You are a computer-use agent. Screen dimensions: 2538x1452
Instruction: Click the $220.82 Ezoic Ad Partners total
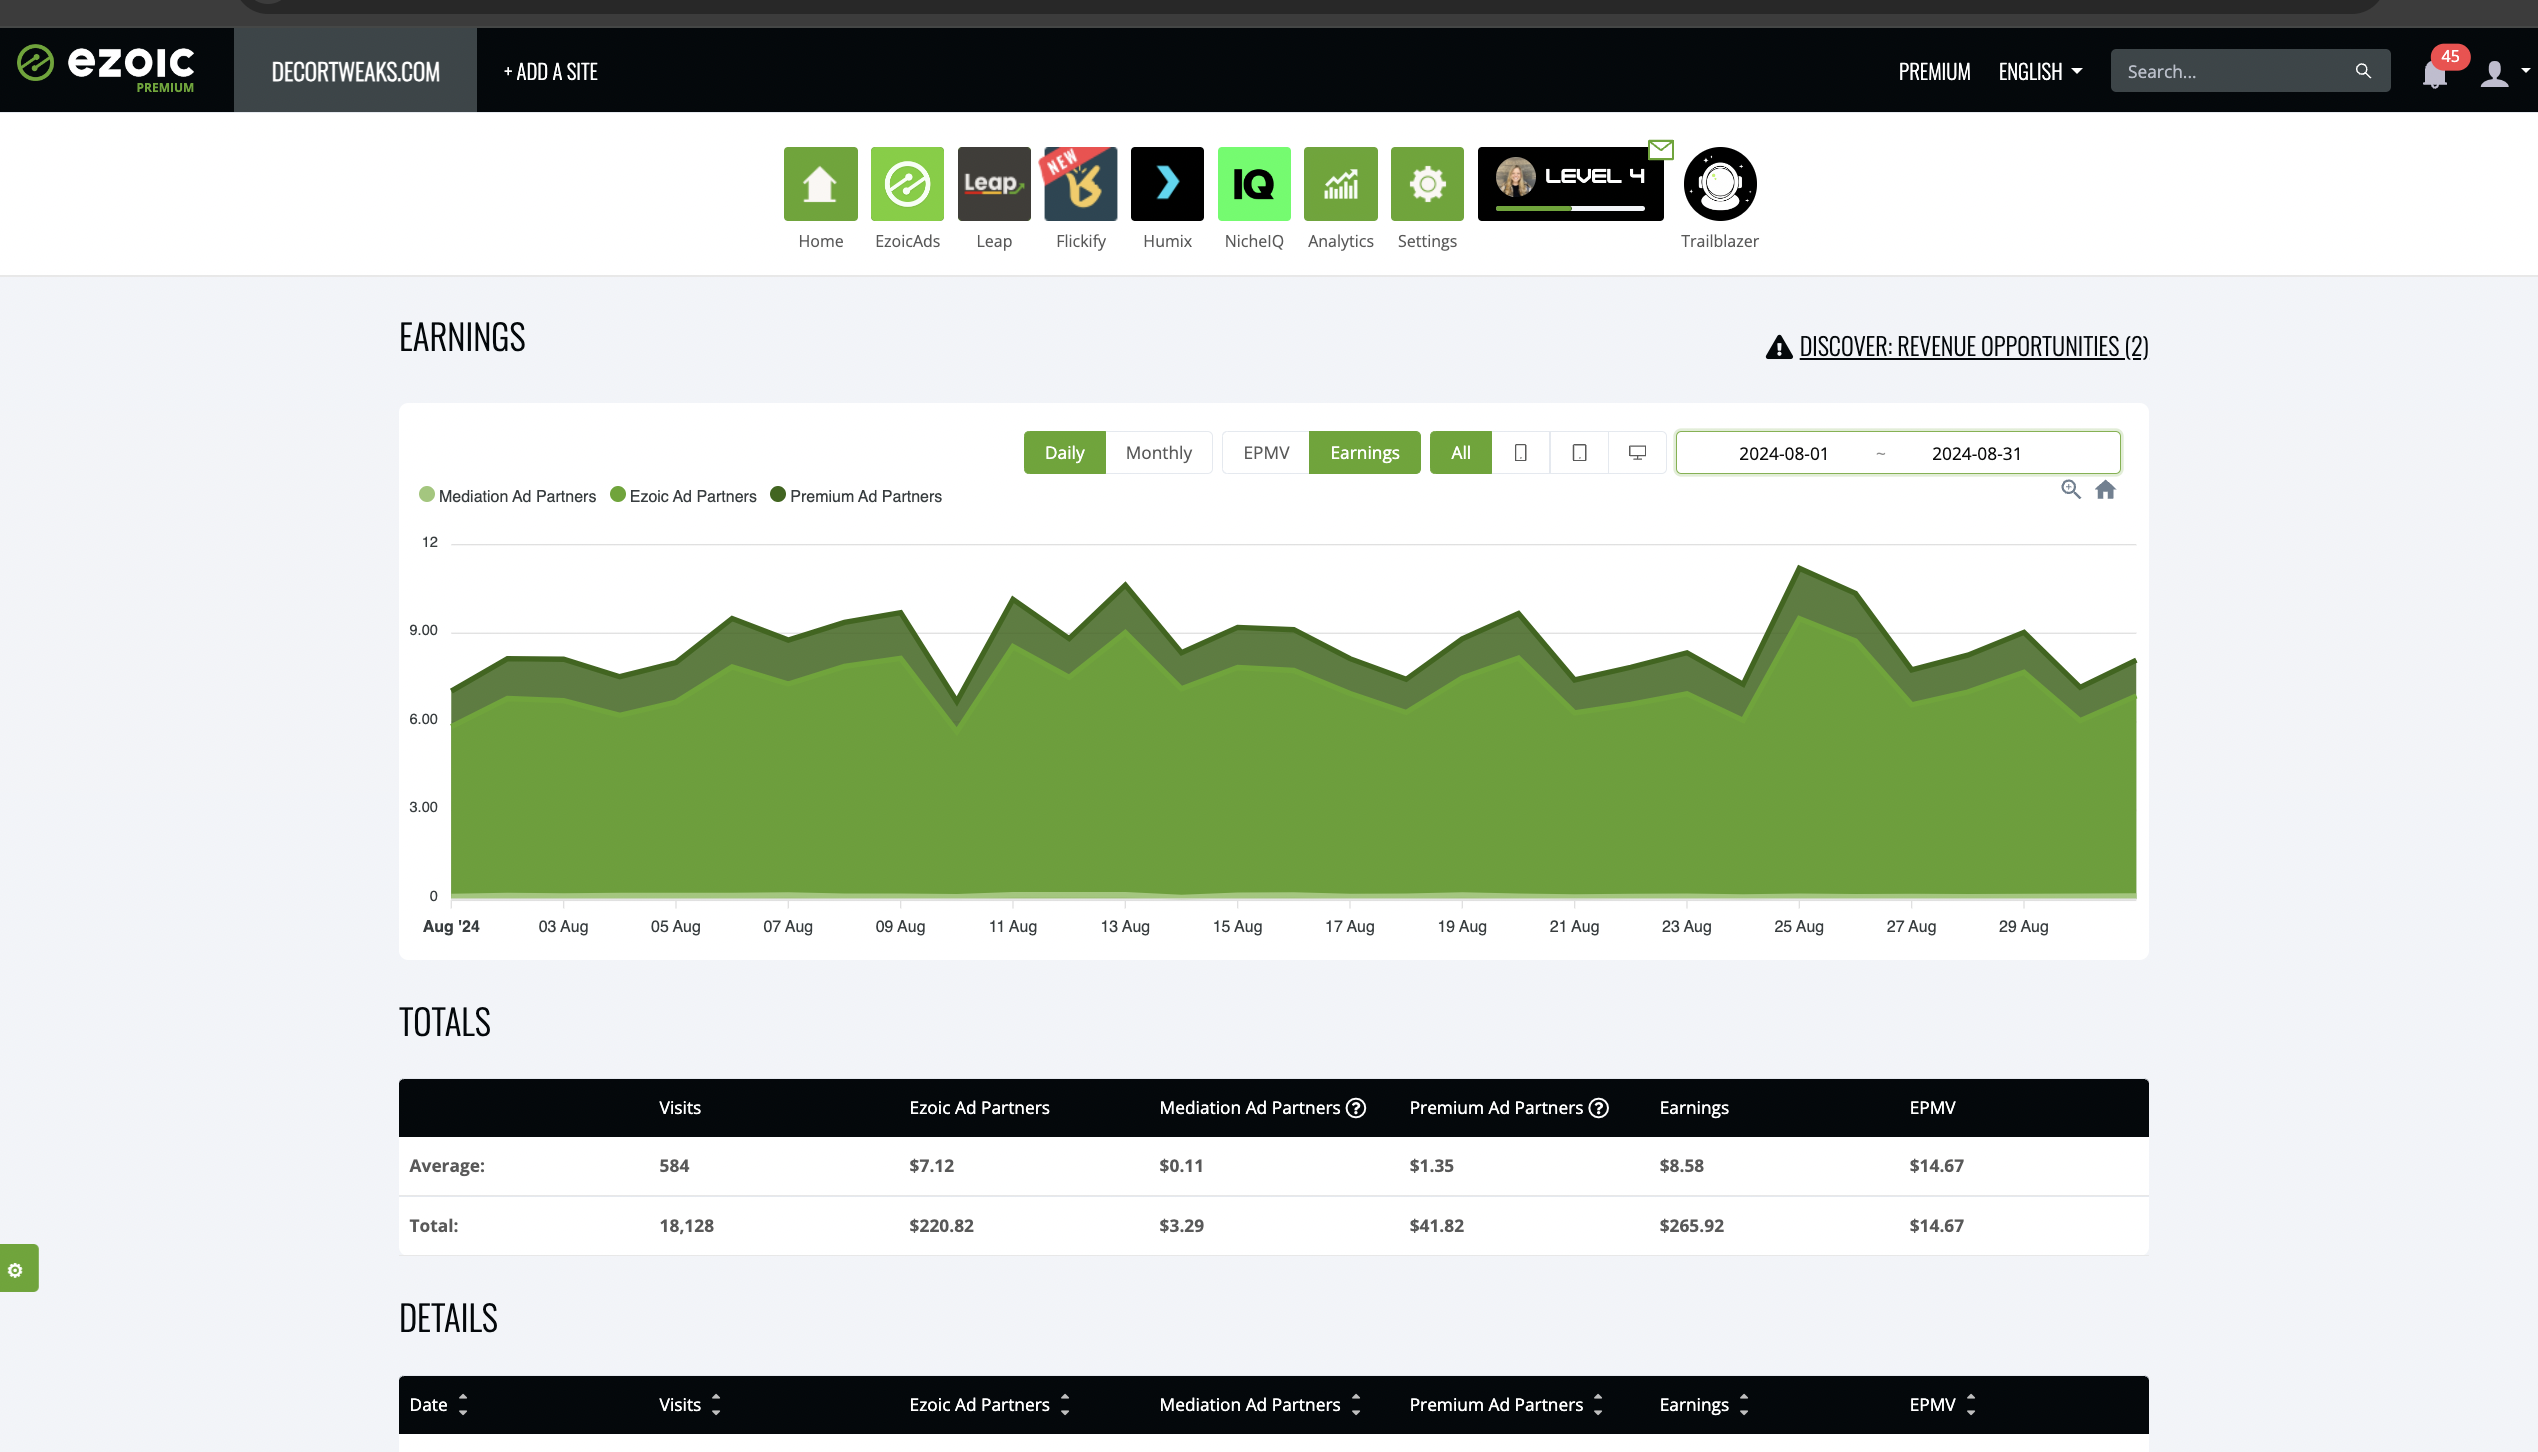pyautogui.click(x=941, y=1226)
